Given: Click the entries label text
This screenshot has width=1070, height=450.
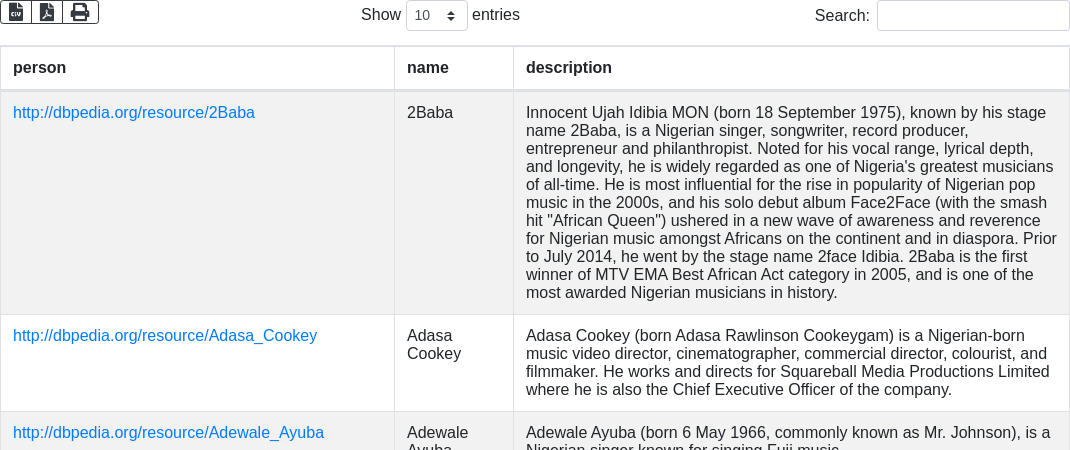Looking at the screenshot, I should coord(496,15).
